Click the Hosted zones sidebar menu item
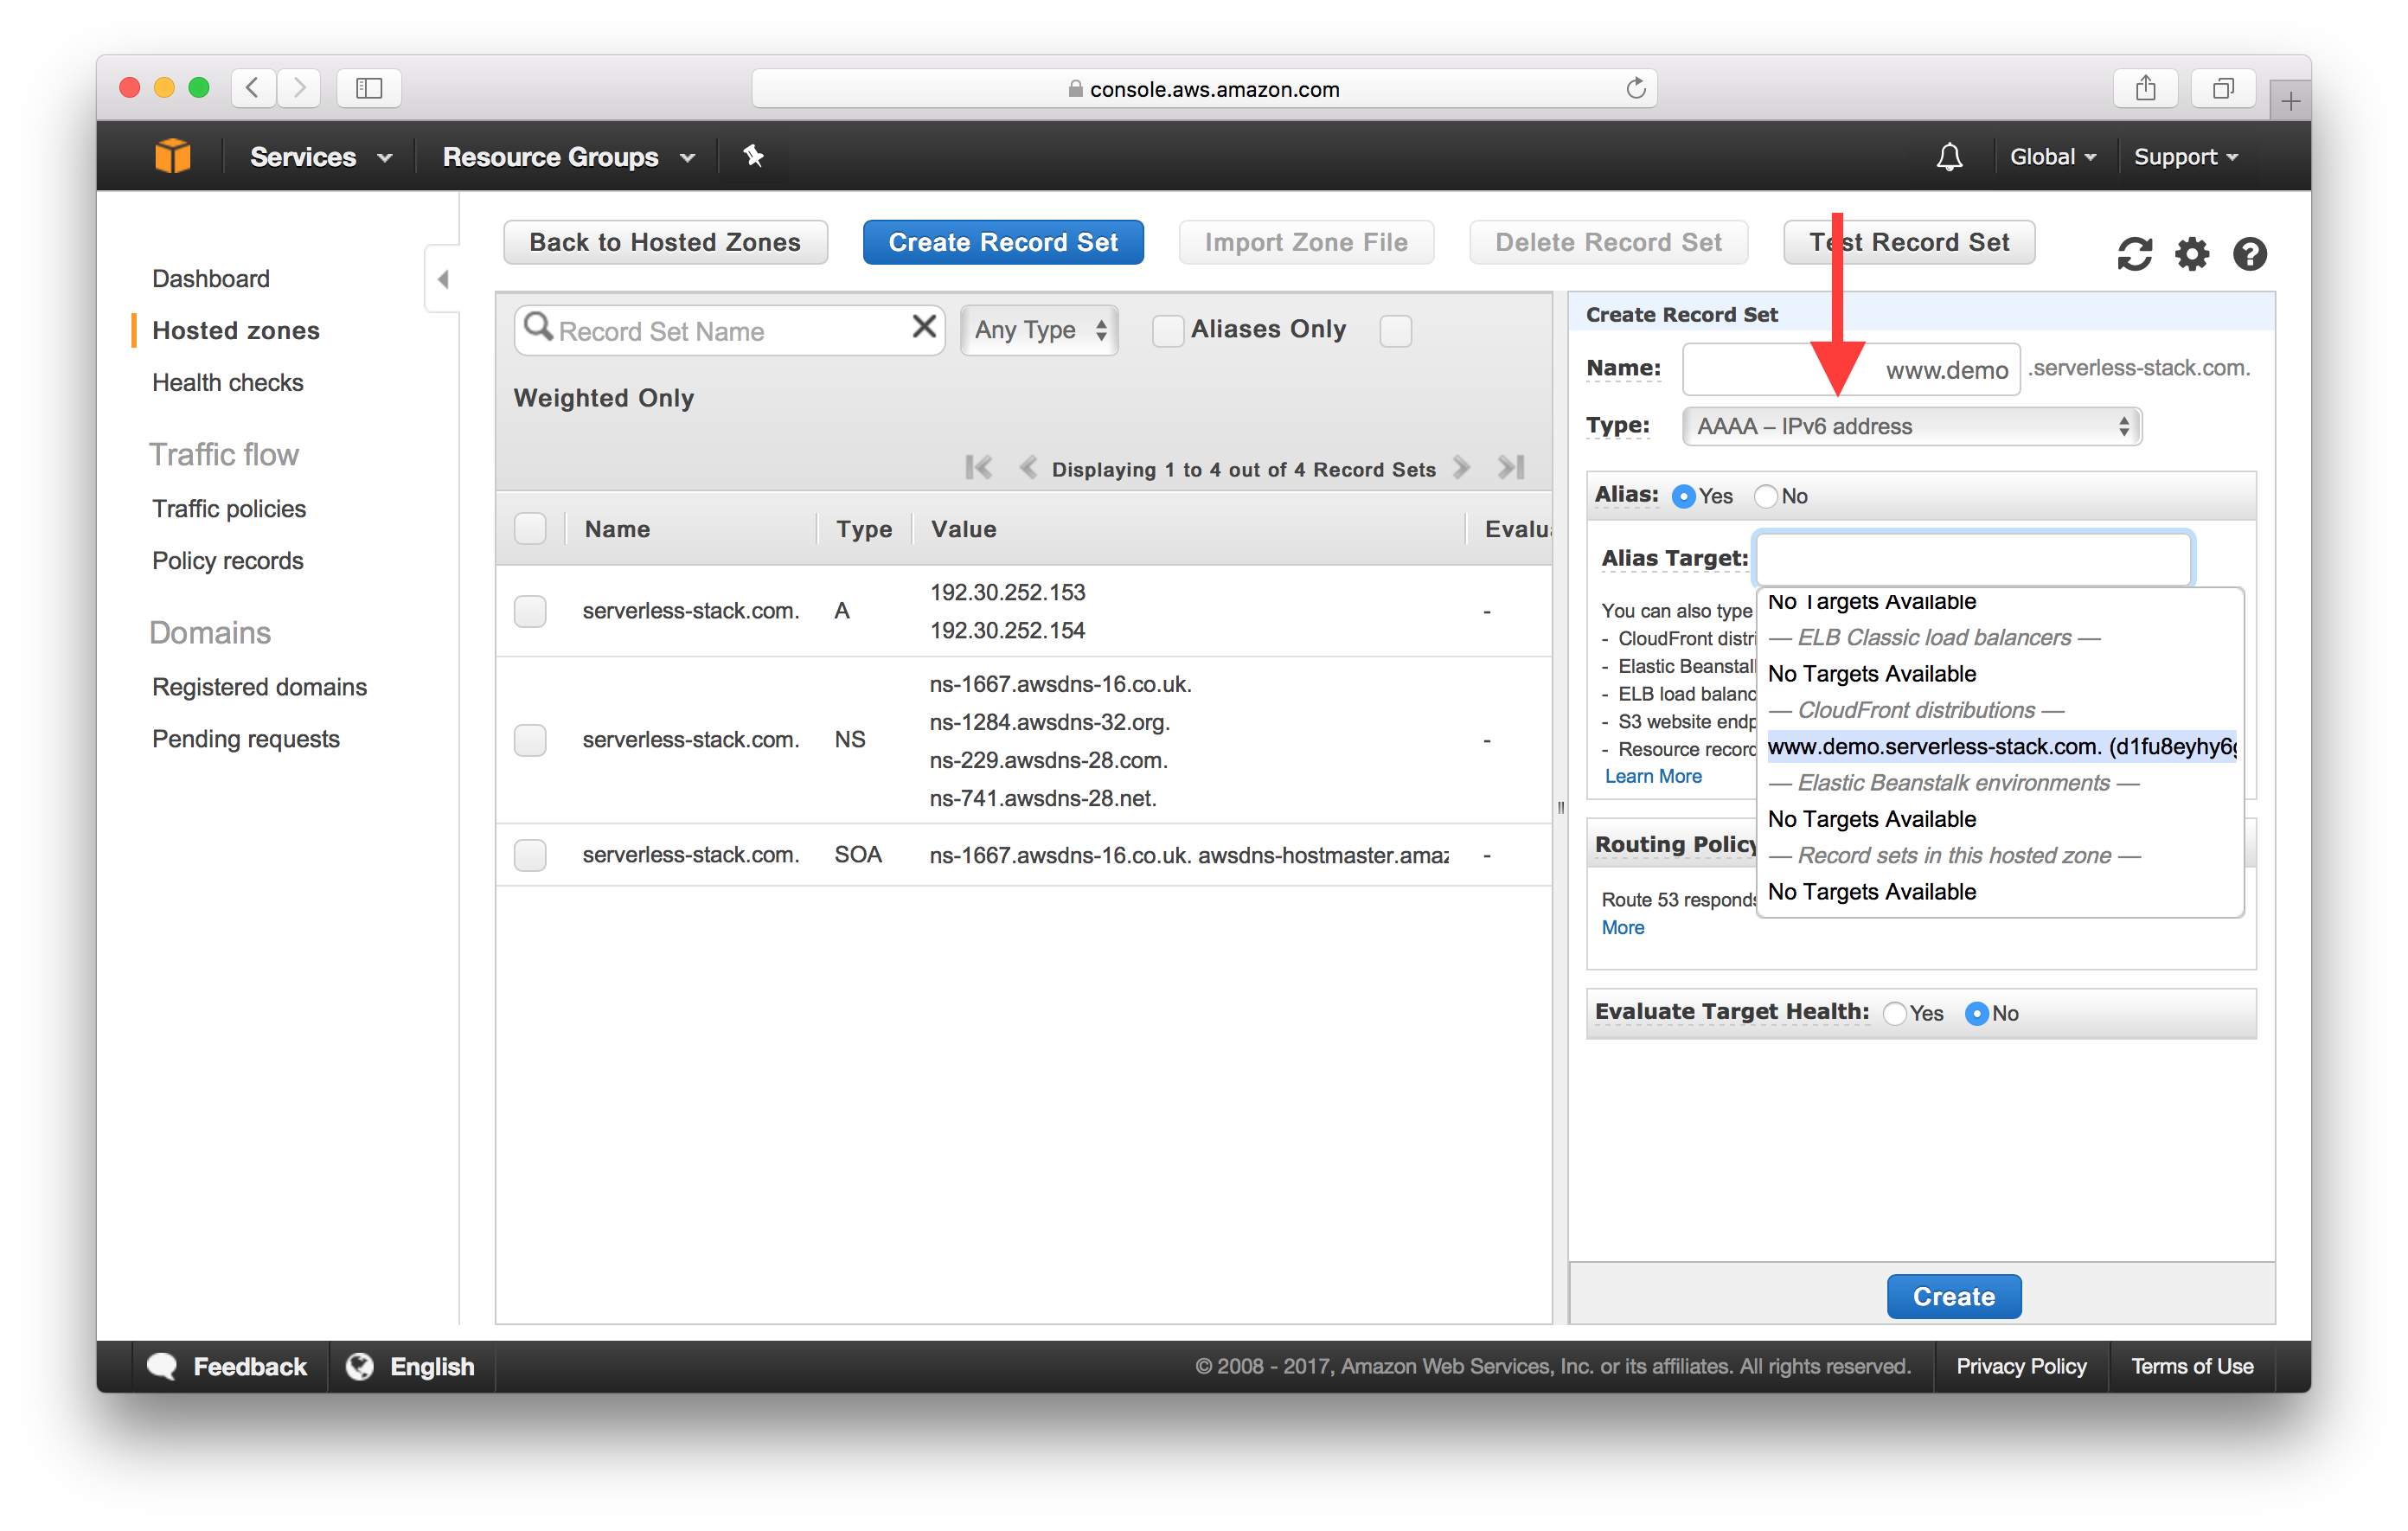The height and width of the screenshot is (1531, 2408). pos(237,329)
